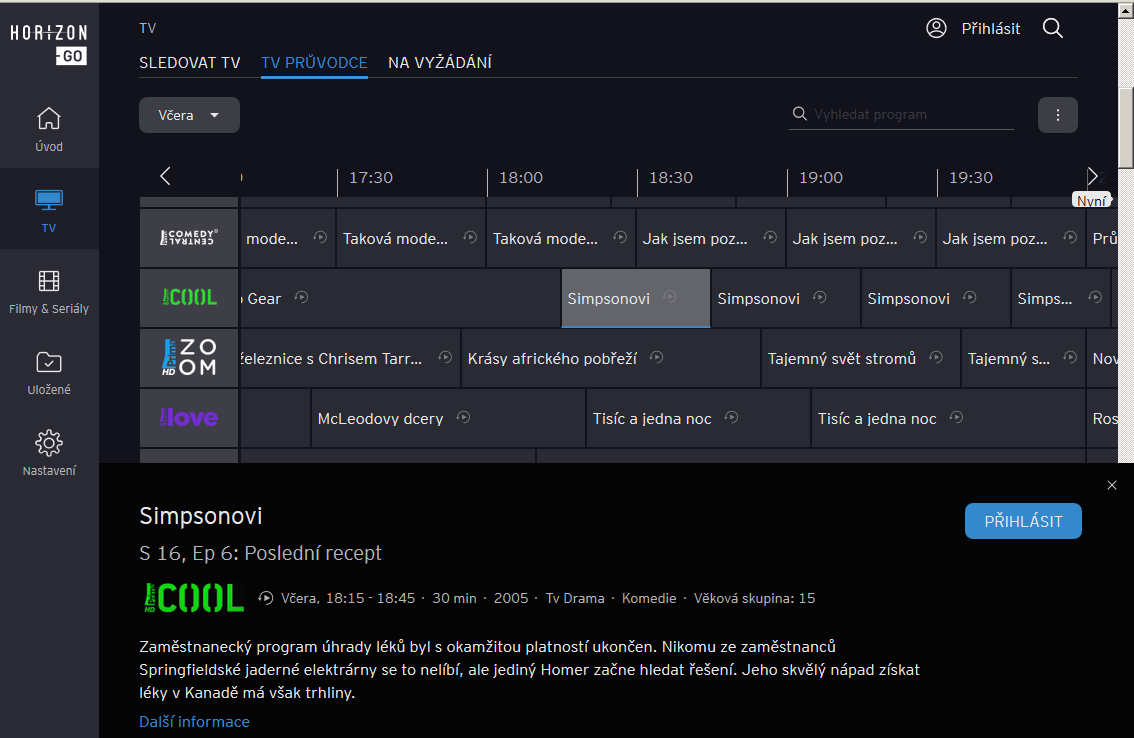Viewport: 1134px width, 738px height.
Task: Go to Uložené saved items
Action: pos(49,372)
